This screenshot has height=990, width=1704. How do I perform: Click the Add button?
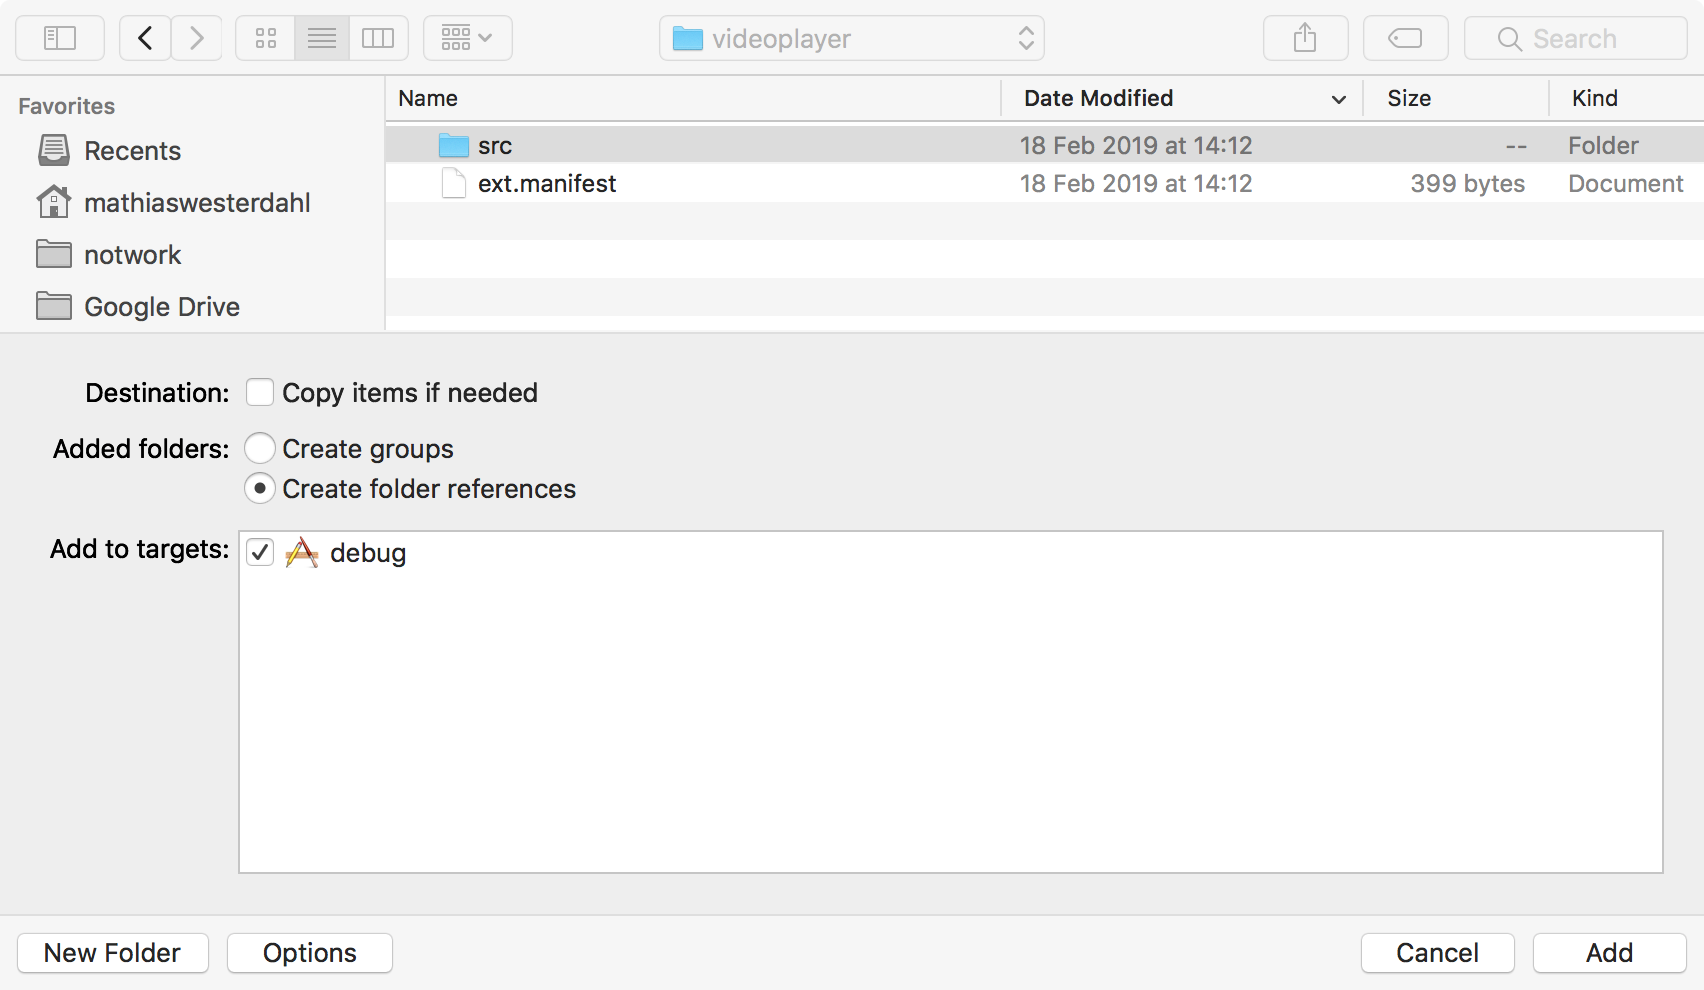(x=1609, y=953)
